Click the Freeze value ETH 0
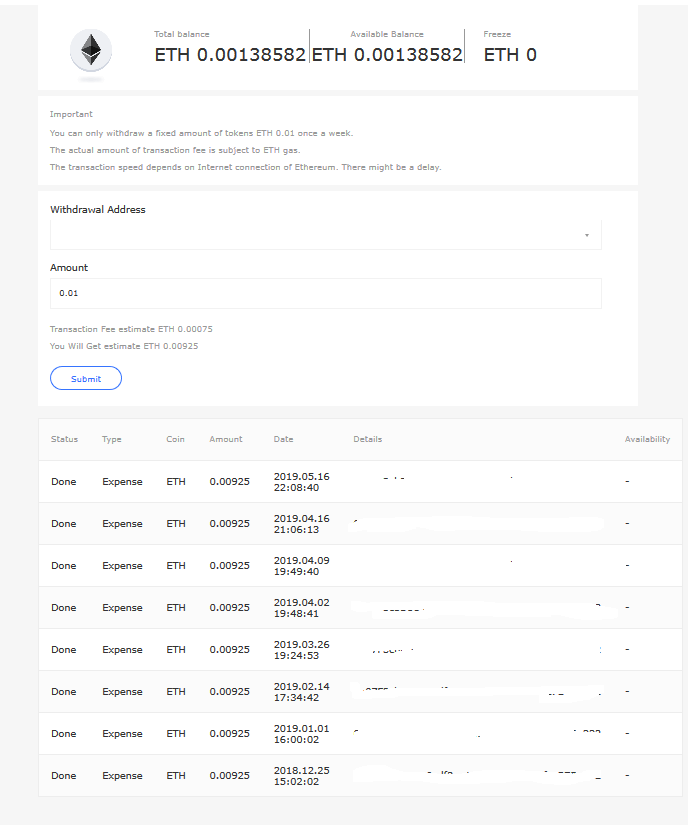 pos(510,55)
